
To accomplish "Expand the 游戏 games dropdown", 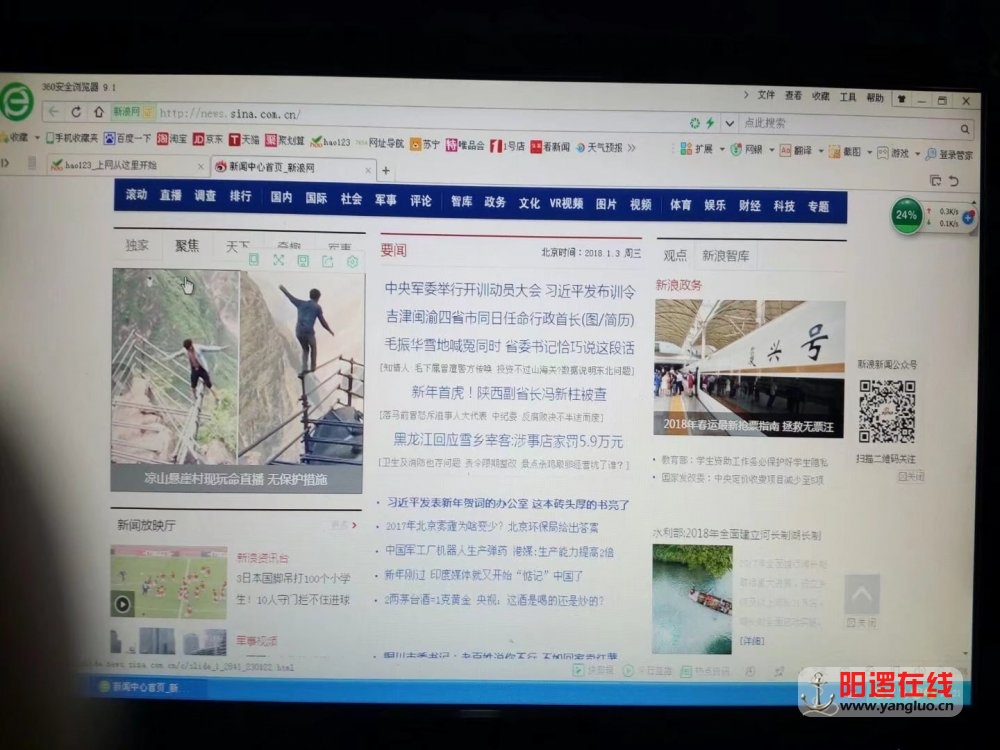I will pos(917,154).
